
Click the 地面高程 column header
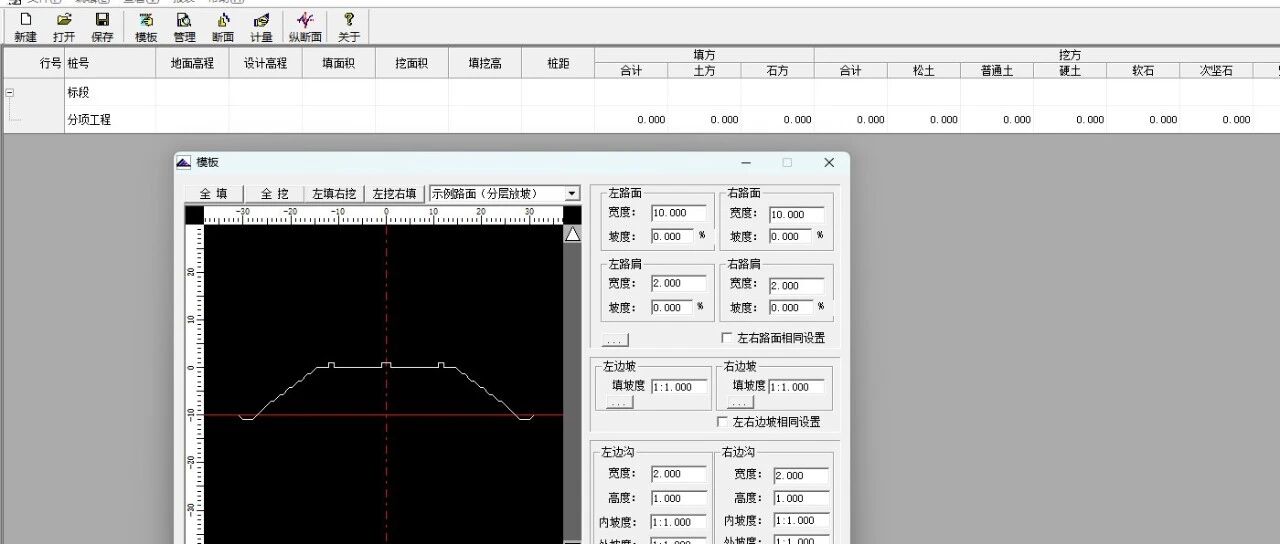point(192,63)
